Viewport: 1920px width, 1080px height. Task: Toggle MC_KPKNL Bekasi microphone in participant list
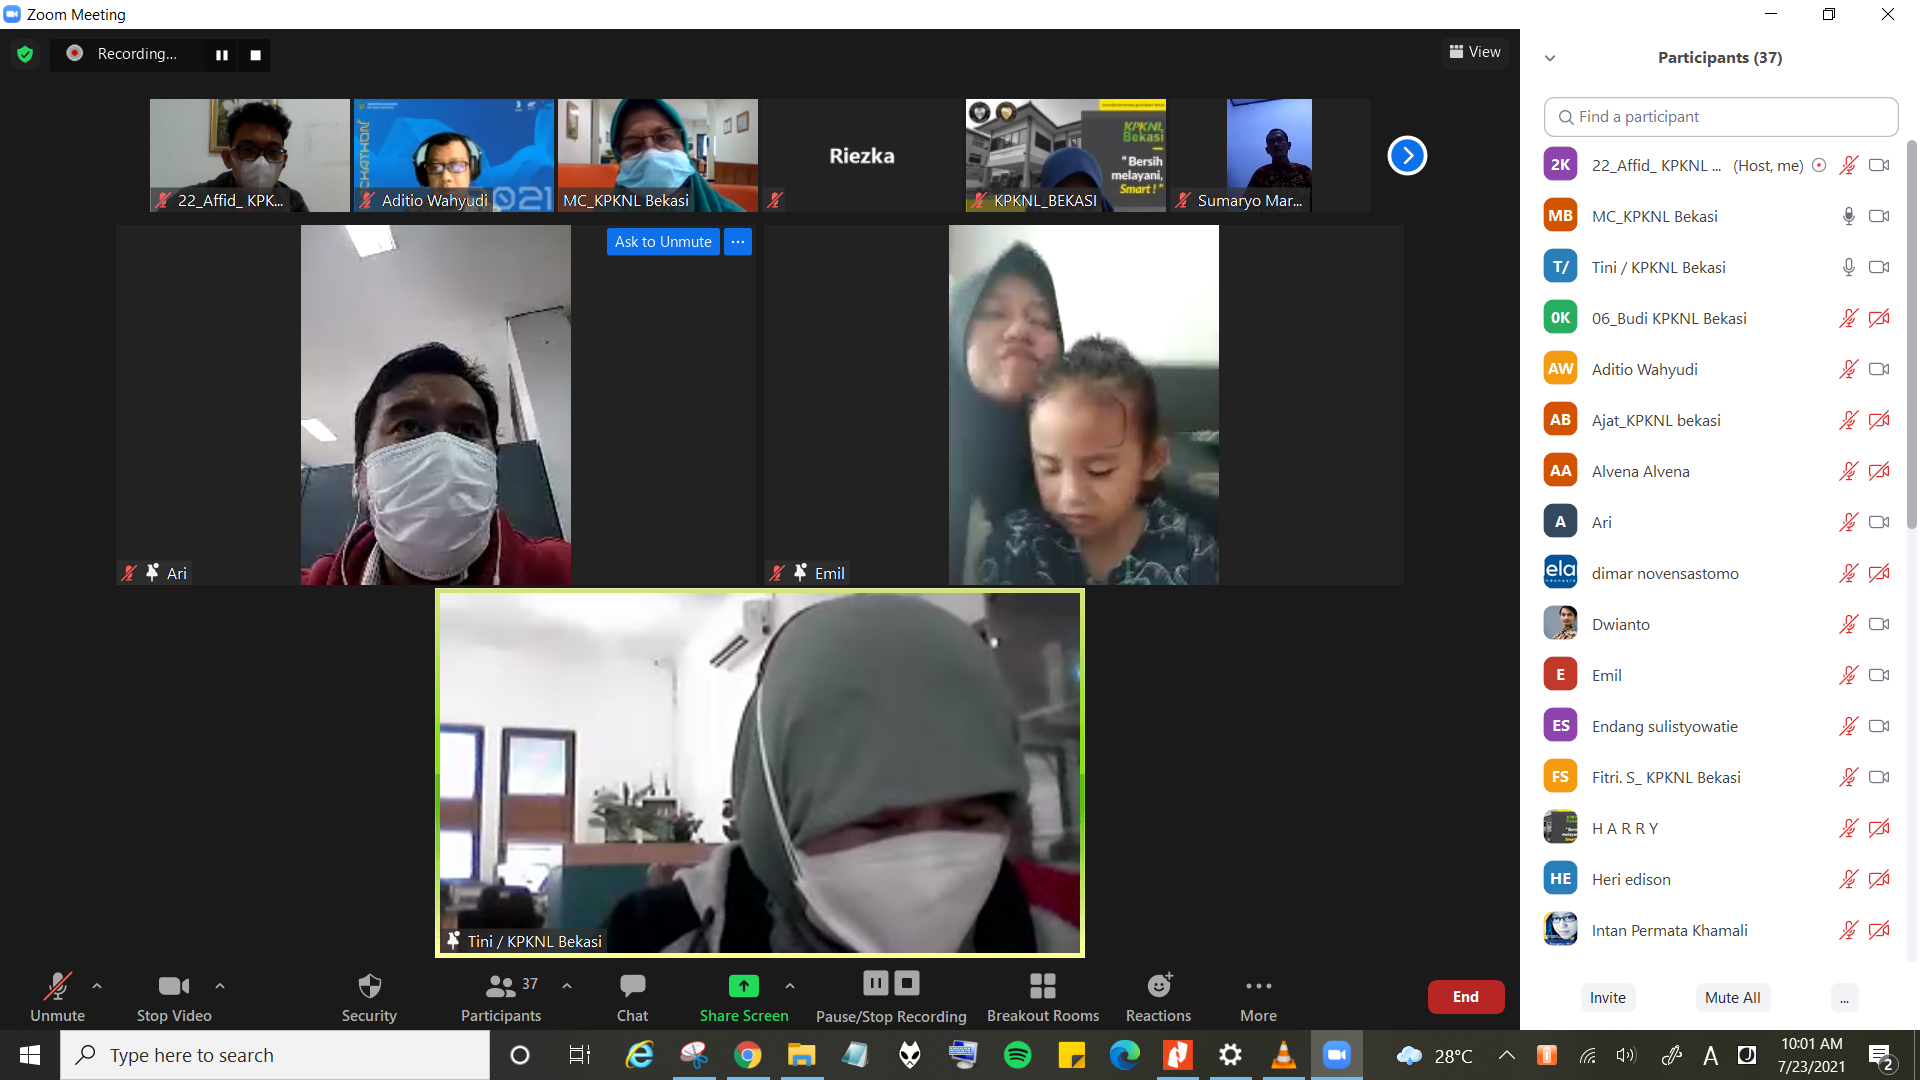[x=1848, y=216]
